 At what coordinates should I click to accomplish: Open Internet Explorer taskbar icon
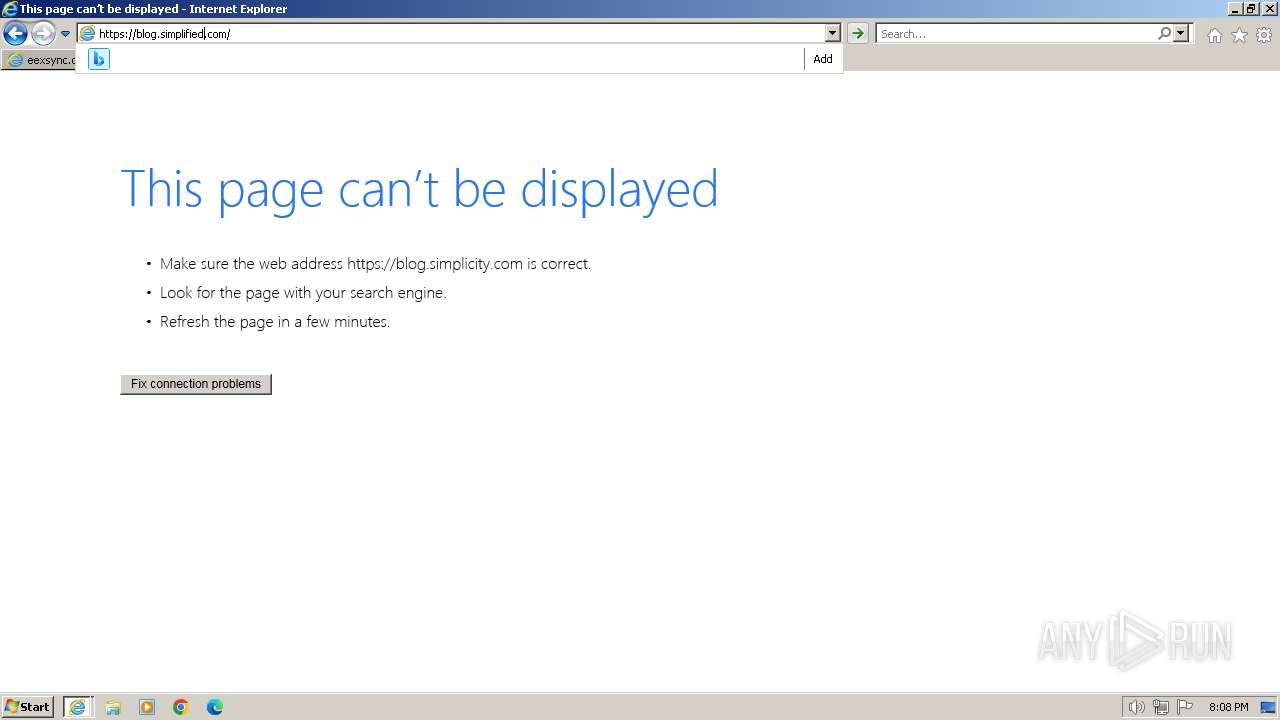[78, 707]
